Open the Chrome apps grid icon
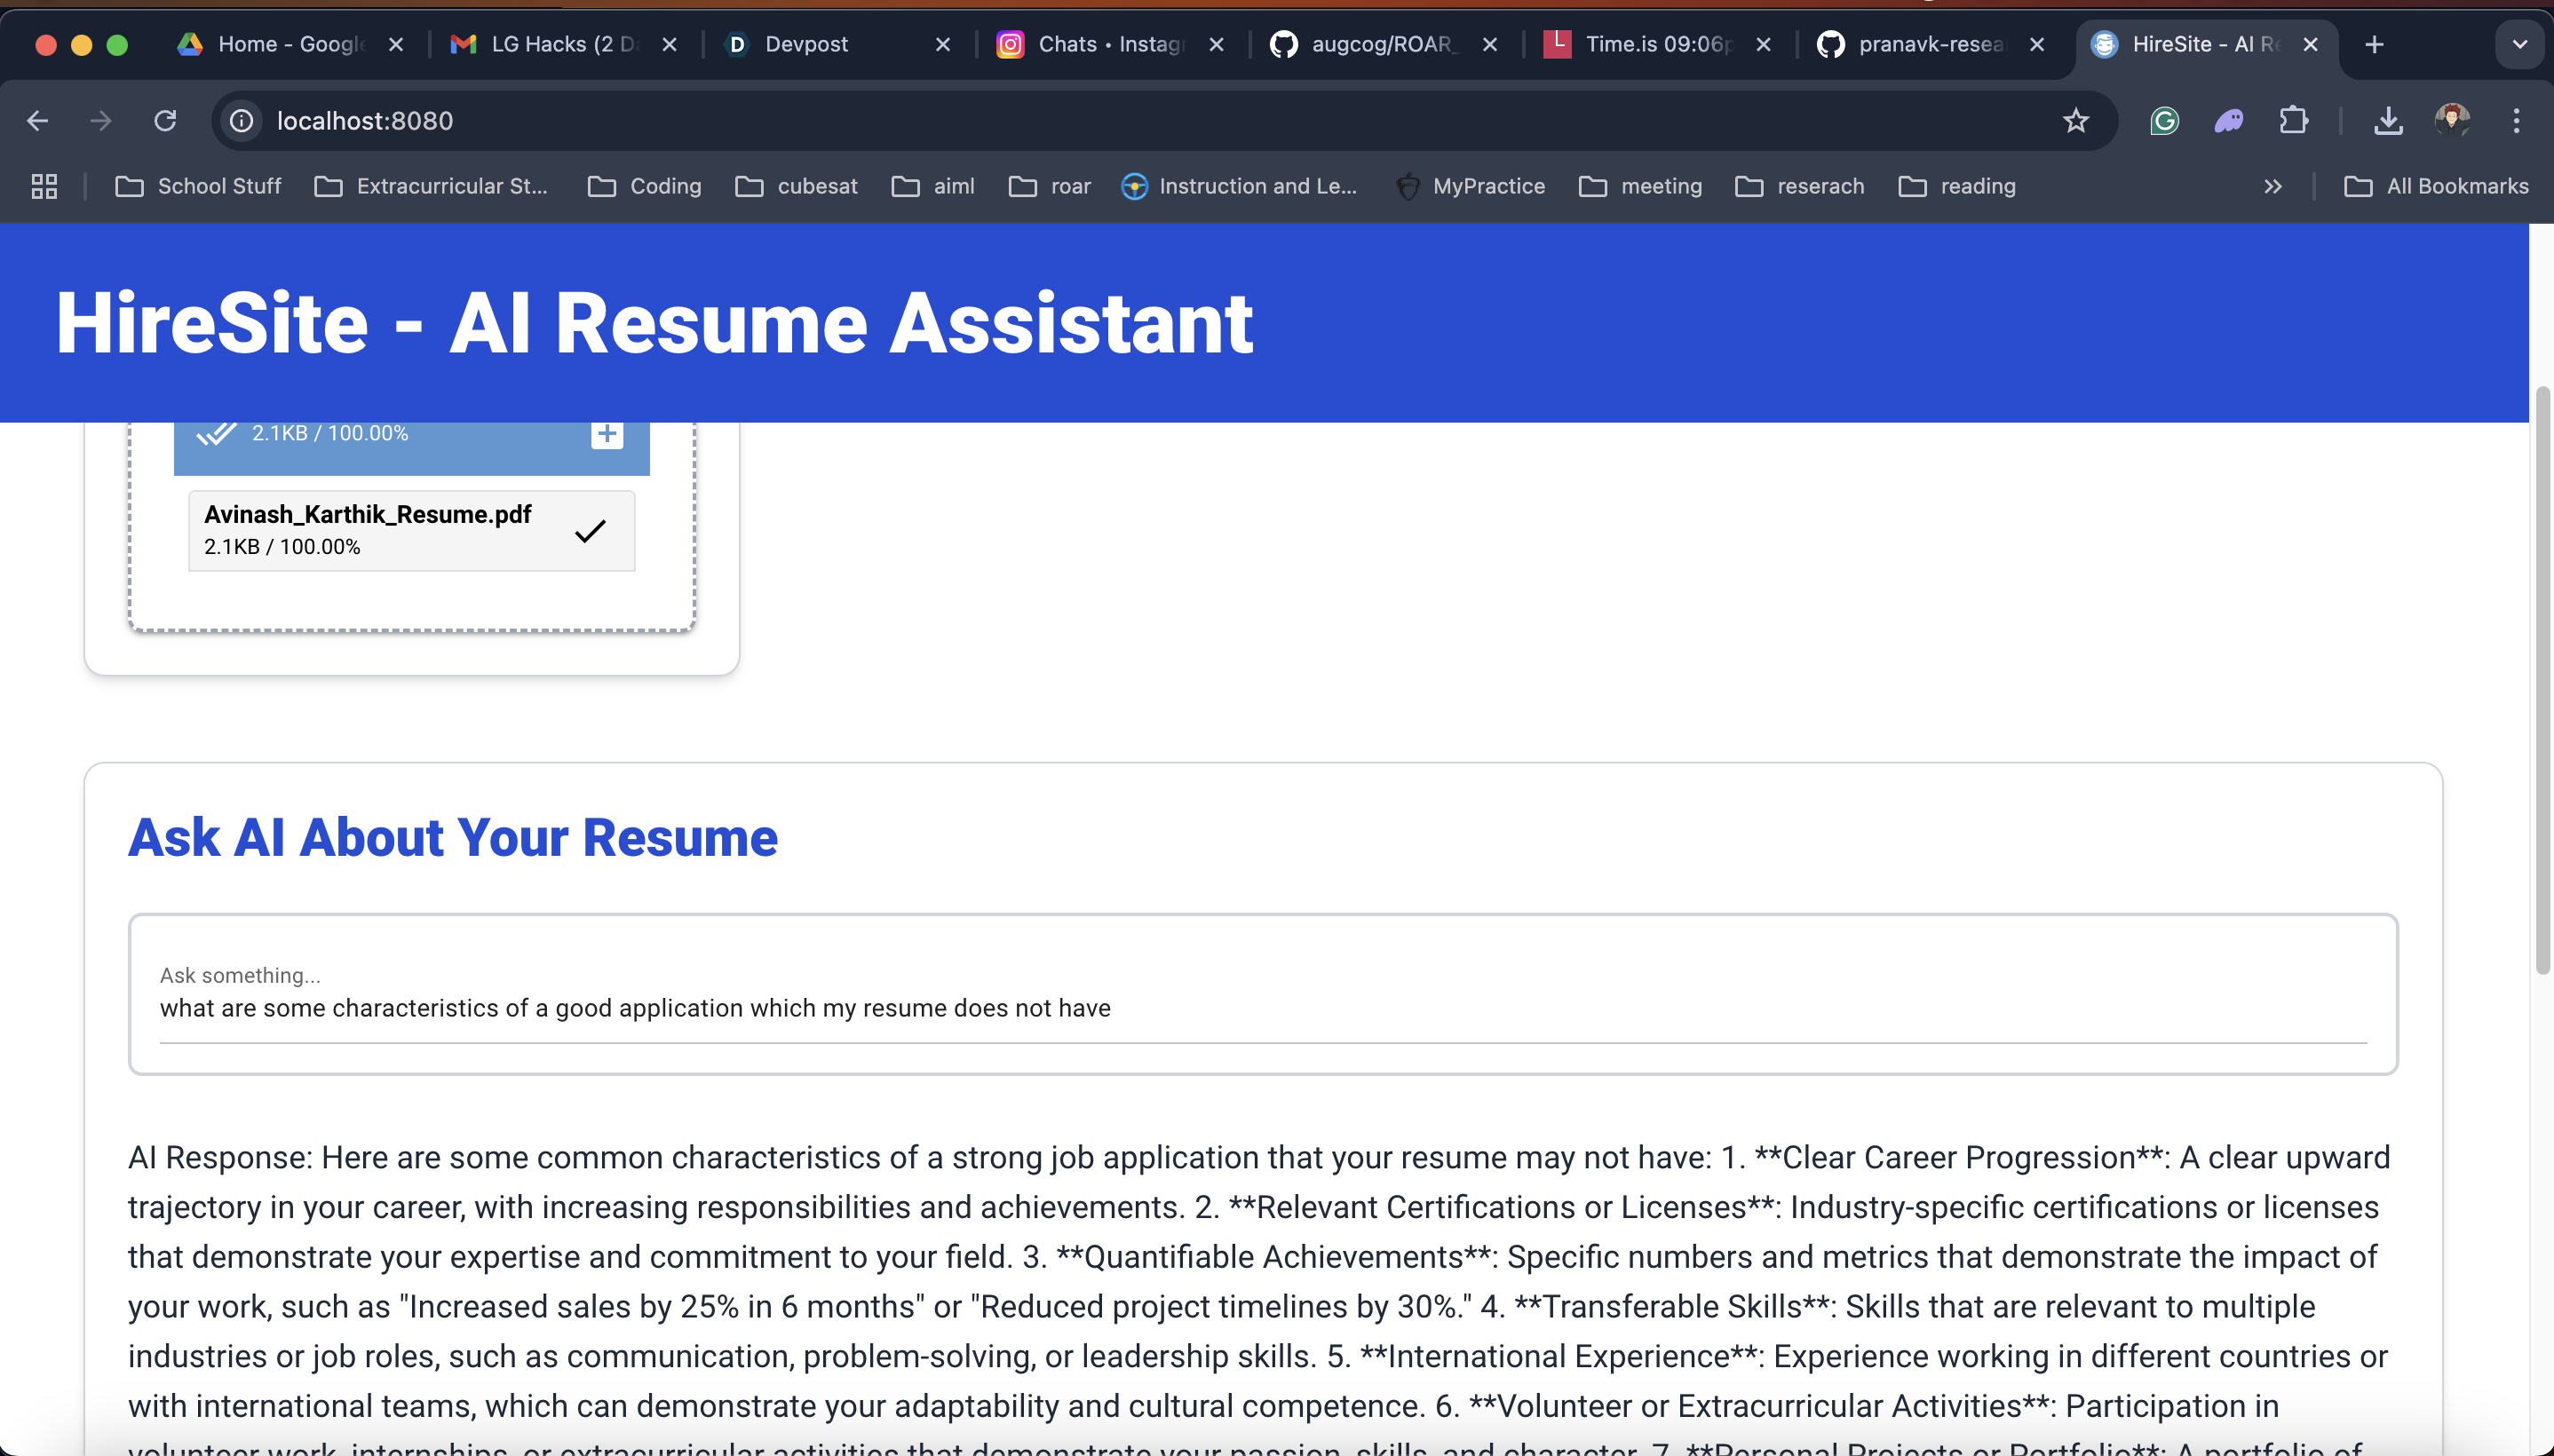Image resolution: width=2554 pixels, height=1456 pixels. (44, 186)
